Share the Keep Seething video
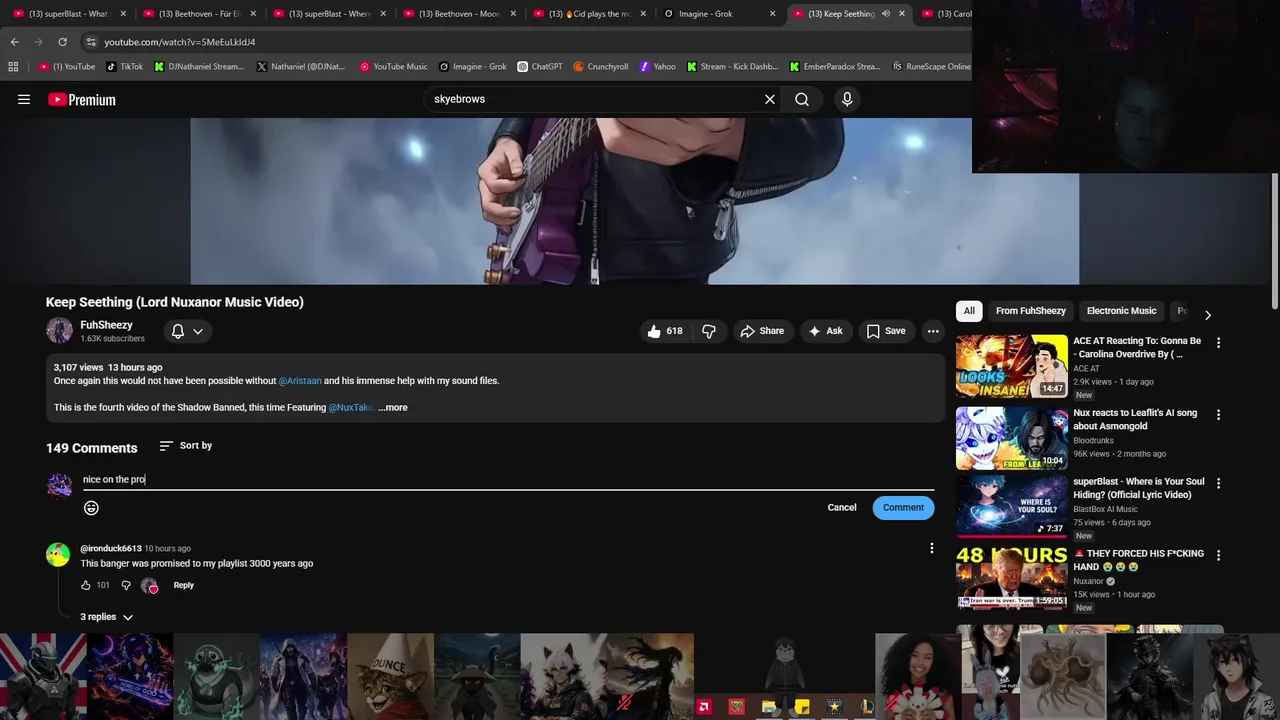1280x720 pixels. click(762, 331)
